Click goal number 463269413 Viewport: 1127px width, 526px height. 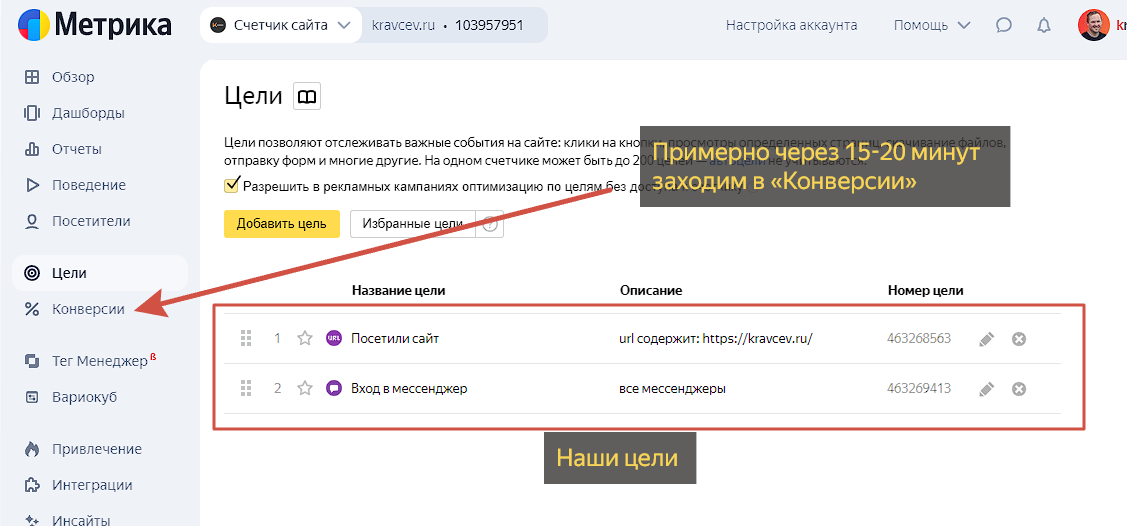pos(919,389)
